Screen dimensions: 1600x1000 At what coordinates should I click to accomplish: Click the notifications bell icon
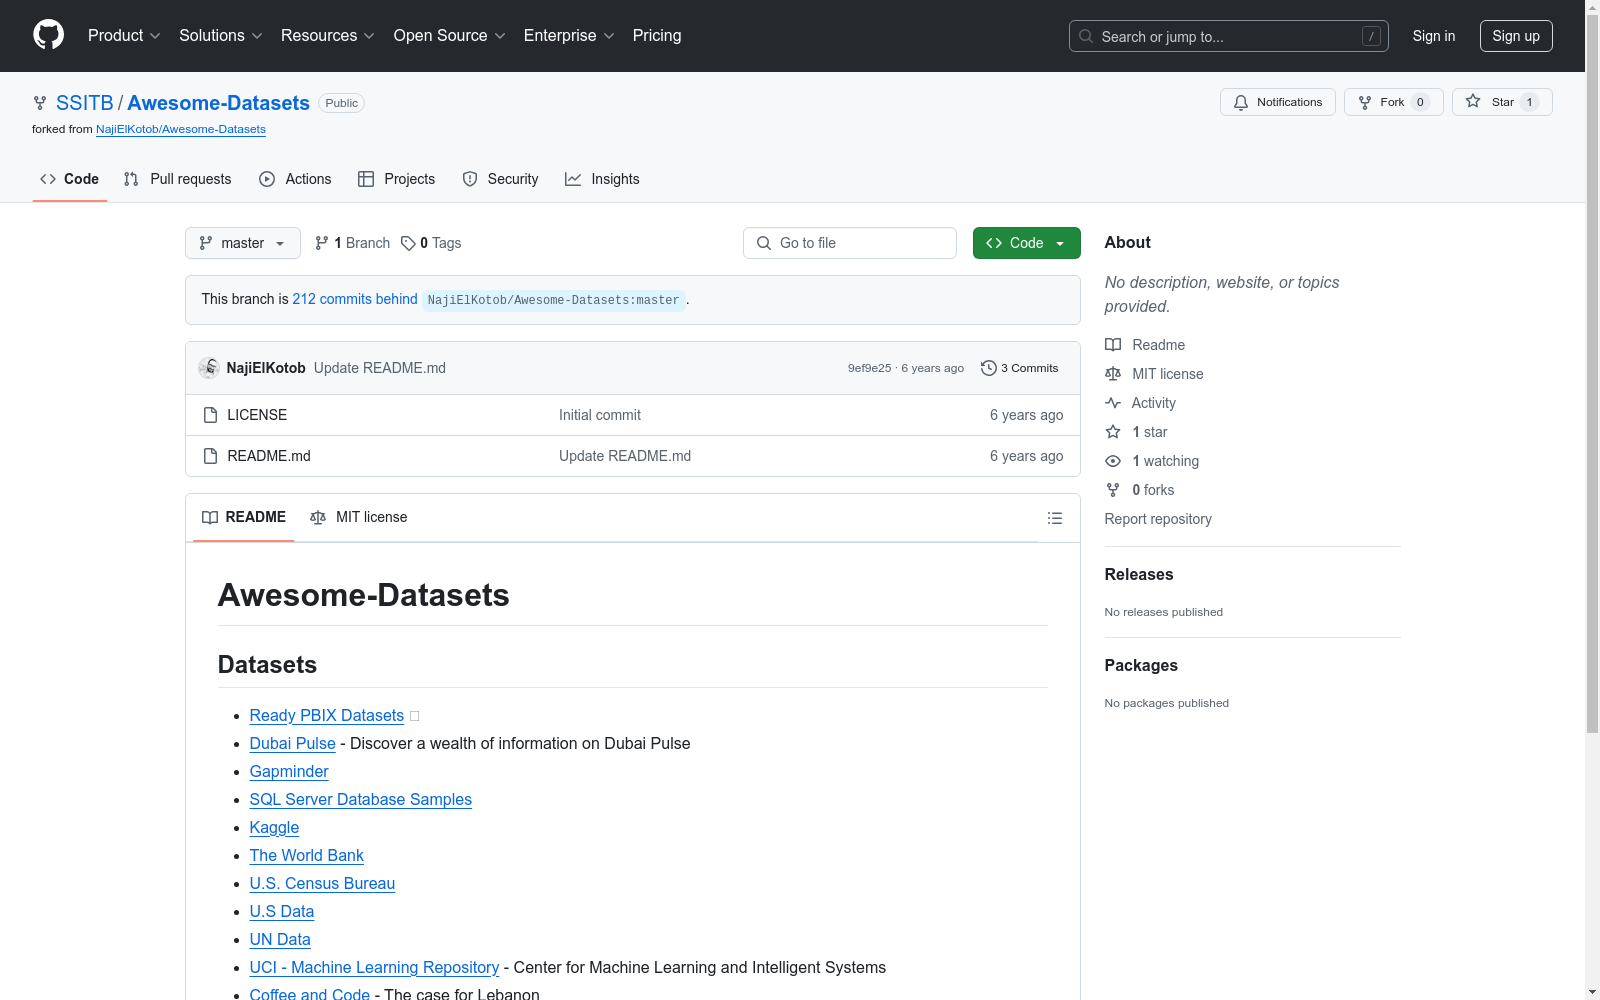tap(1241, 102)
